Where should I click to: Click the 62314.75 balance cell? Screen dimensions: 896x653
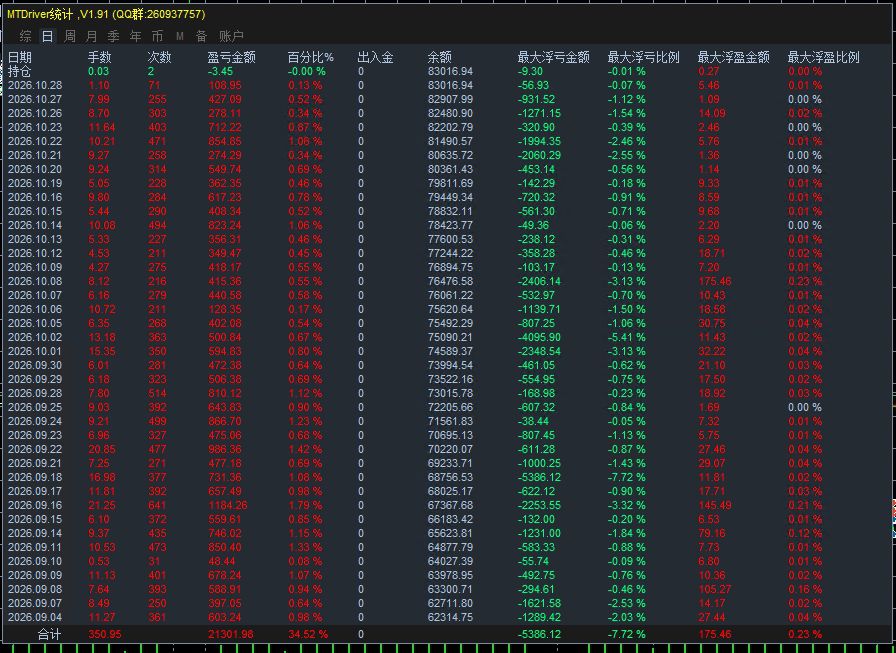click(450, 617)
